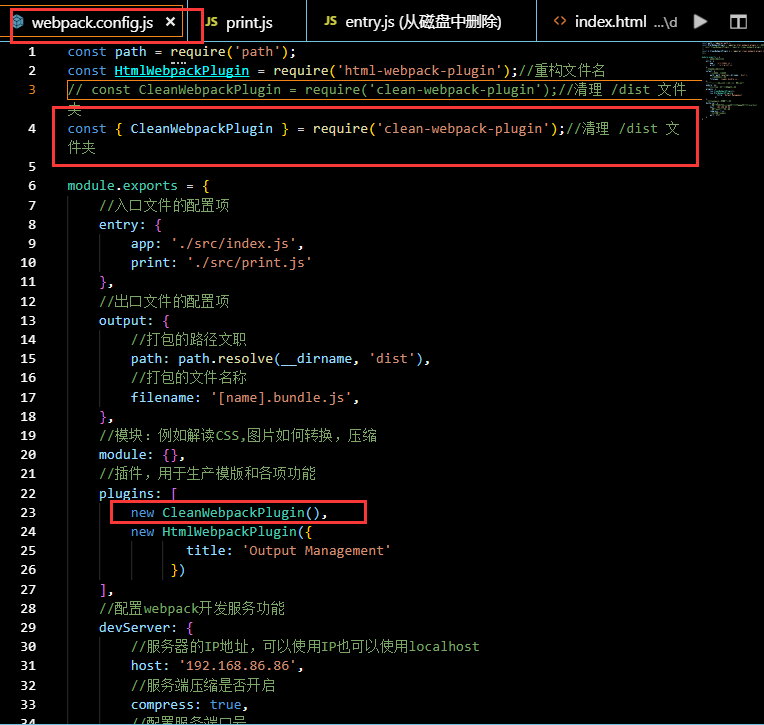Click the commented-out CleanWebpackPlugin line 3
Screen dimensions: 764x725
pyautogui.click(x=384, y=90)
